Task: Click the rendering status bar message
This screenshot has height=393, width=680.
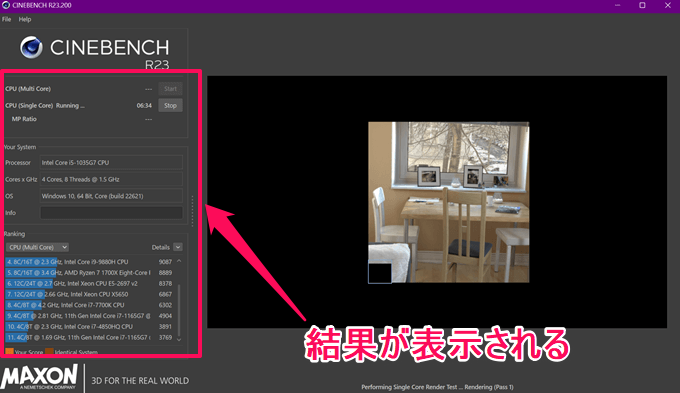Action: [437, 387]
